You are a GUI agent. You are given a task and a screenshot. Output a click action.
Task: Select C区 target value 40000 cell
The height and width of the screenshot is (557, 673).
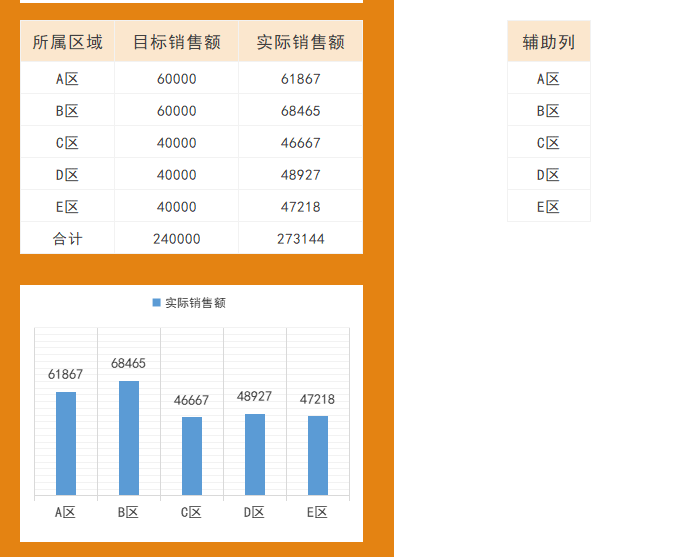176,142
